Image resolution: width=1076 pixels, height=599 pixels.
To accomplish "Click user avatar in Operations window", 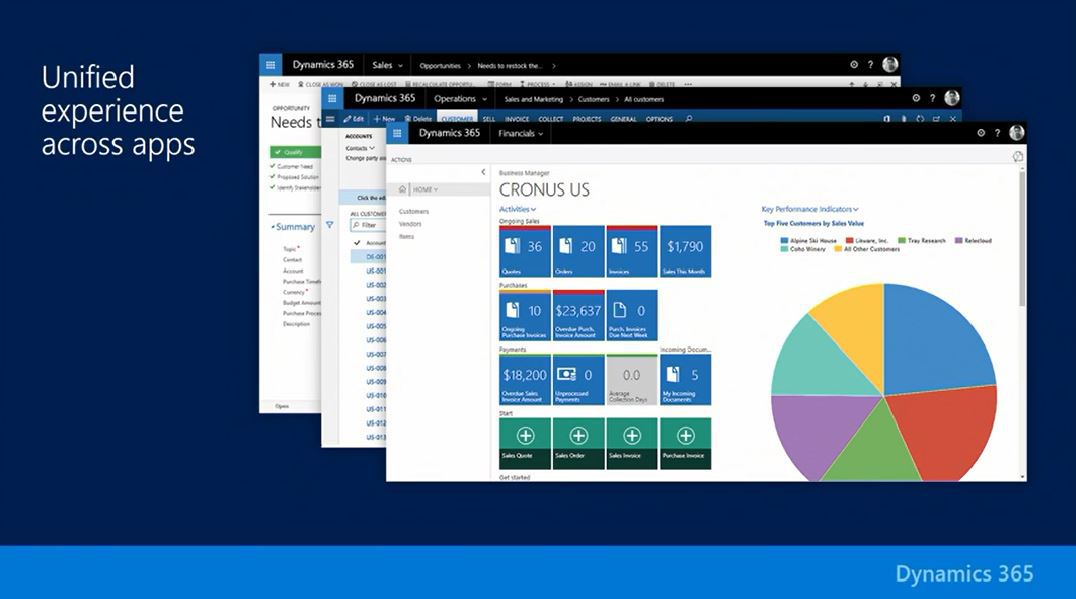I will (951, 98).
